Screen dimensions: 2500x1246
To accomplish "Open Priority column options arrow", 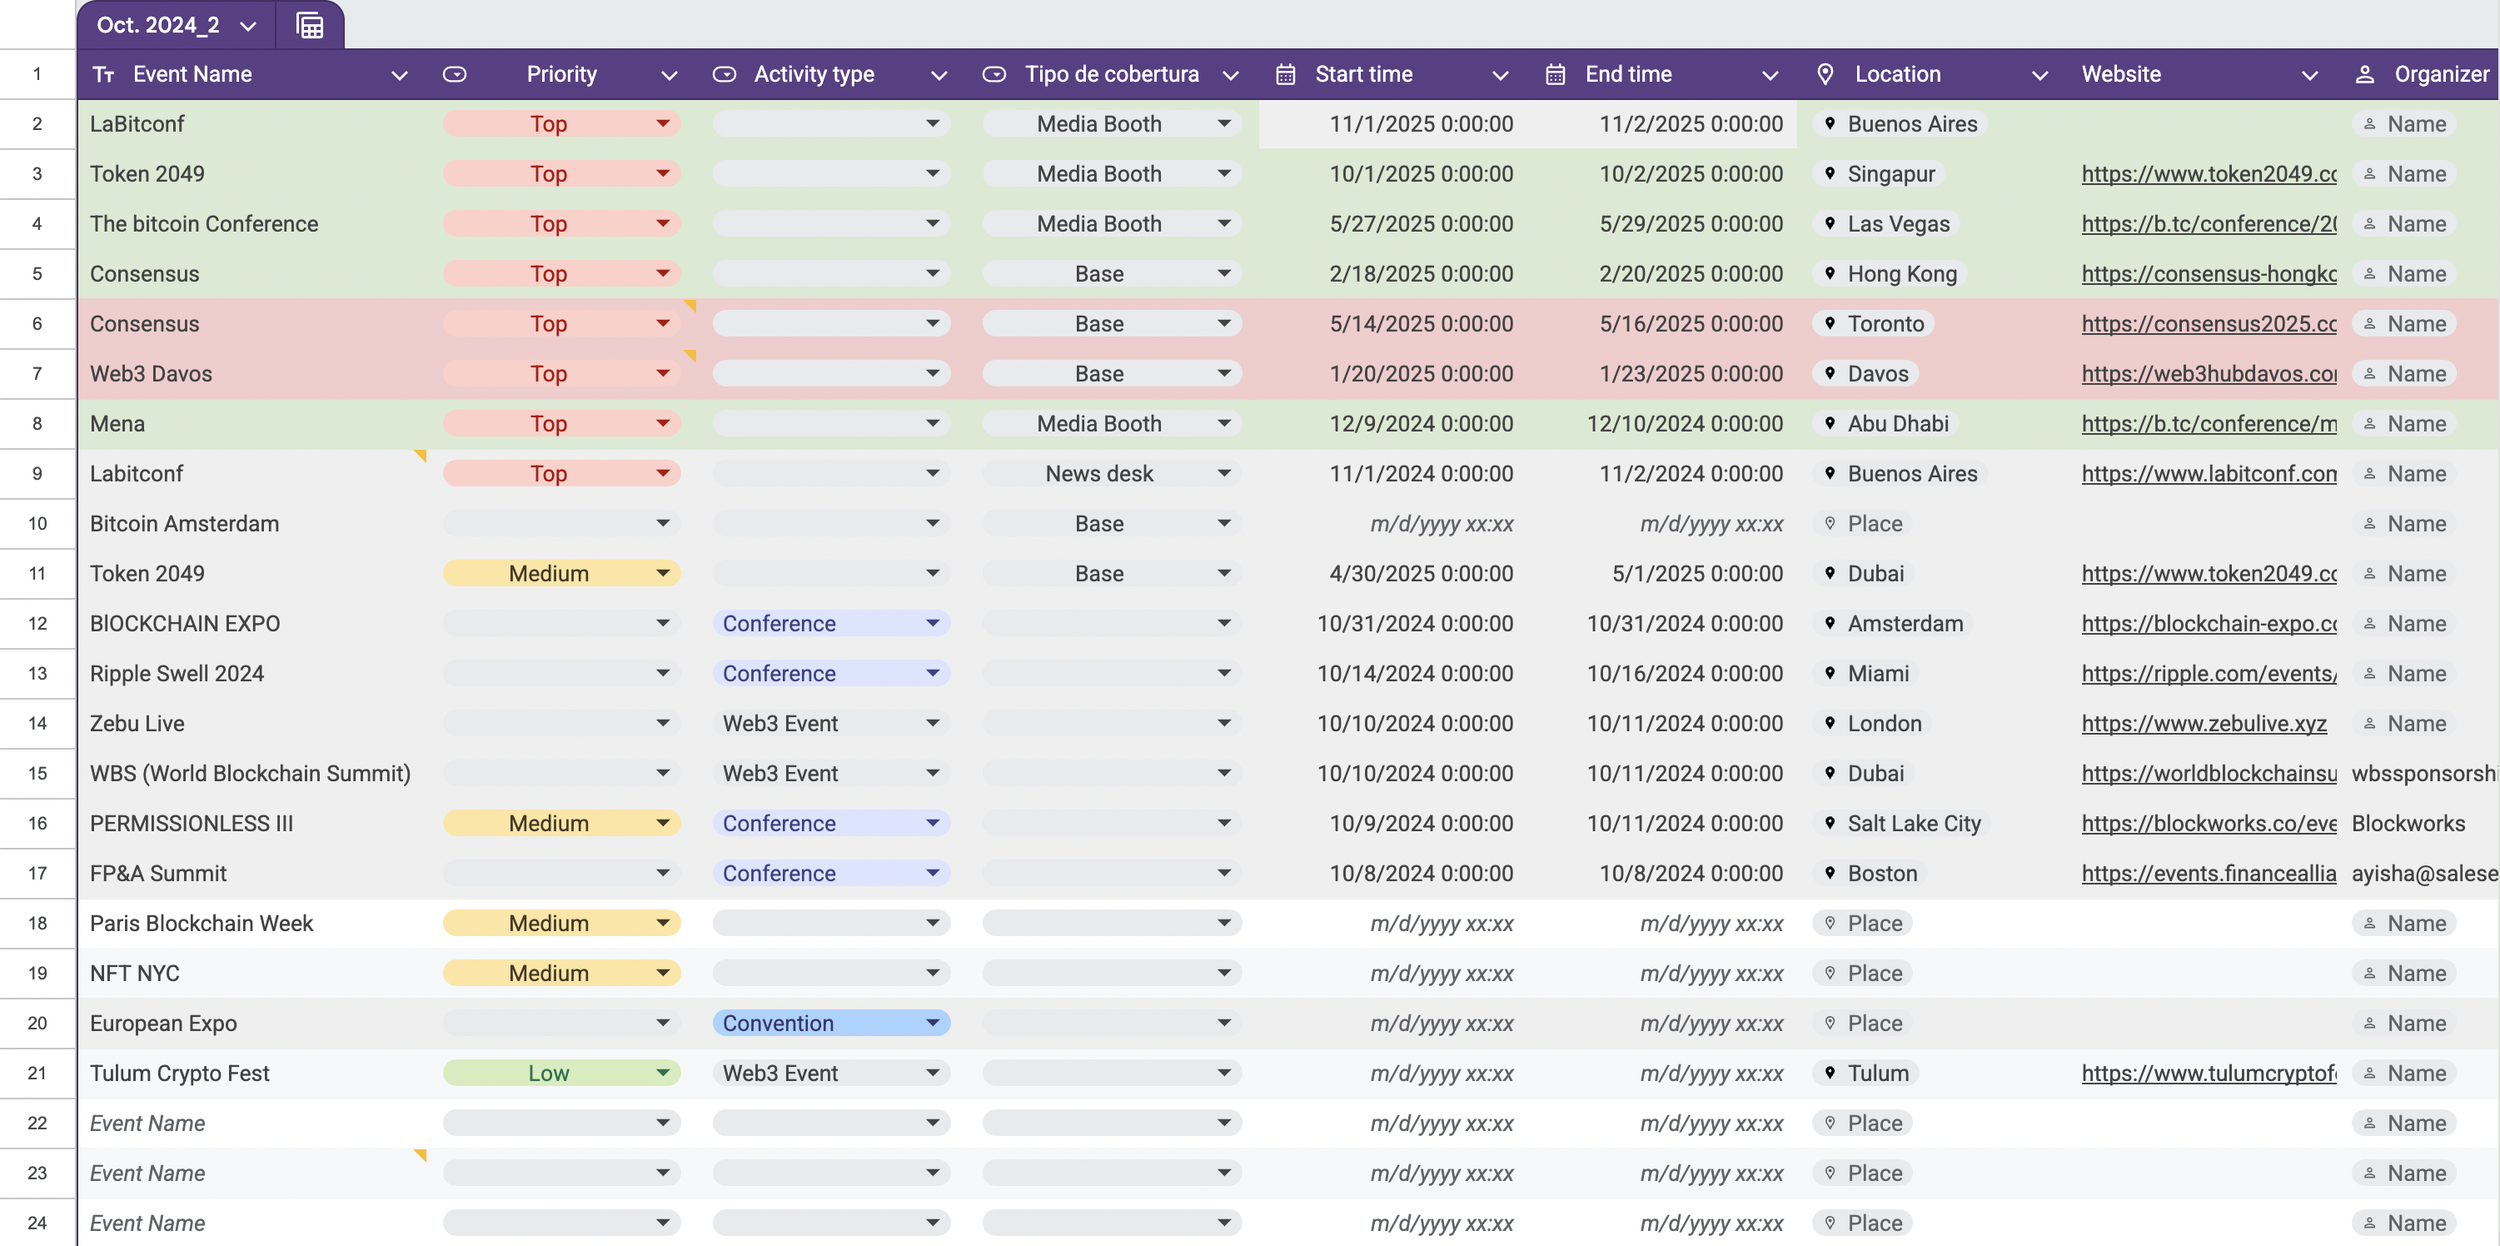I will pos(669,76).
